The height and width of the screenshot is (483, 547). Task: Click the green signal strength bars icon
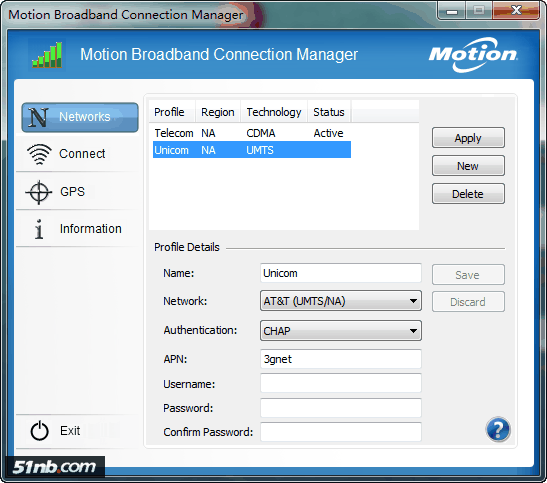click(x=47, y=55)
